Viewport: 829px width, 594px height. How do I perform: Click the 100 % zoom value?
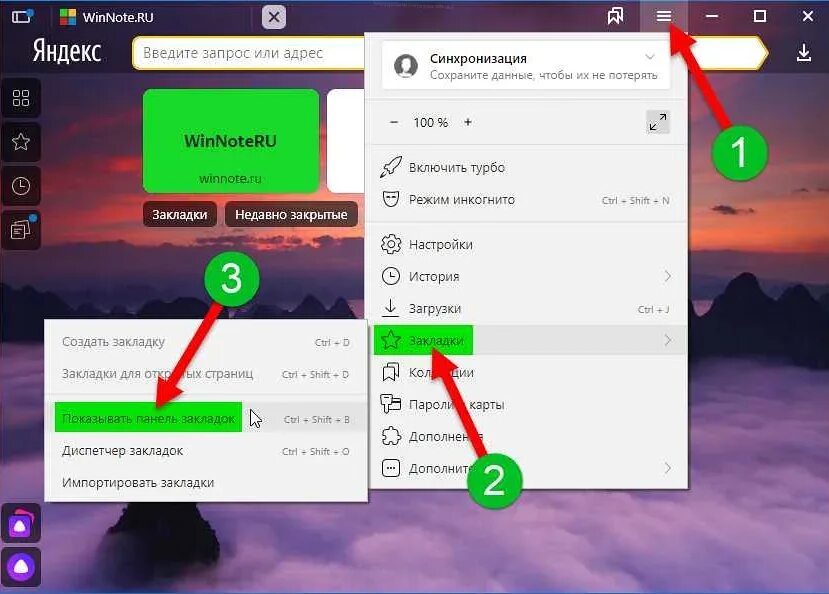[x=430, y=123]
